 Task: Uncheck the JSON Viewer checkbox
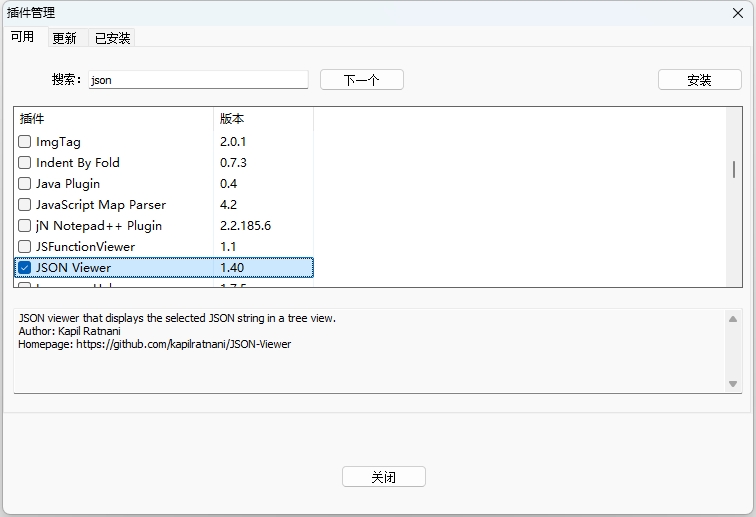coord(25,268)
